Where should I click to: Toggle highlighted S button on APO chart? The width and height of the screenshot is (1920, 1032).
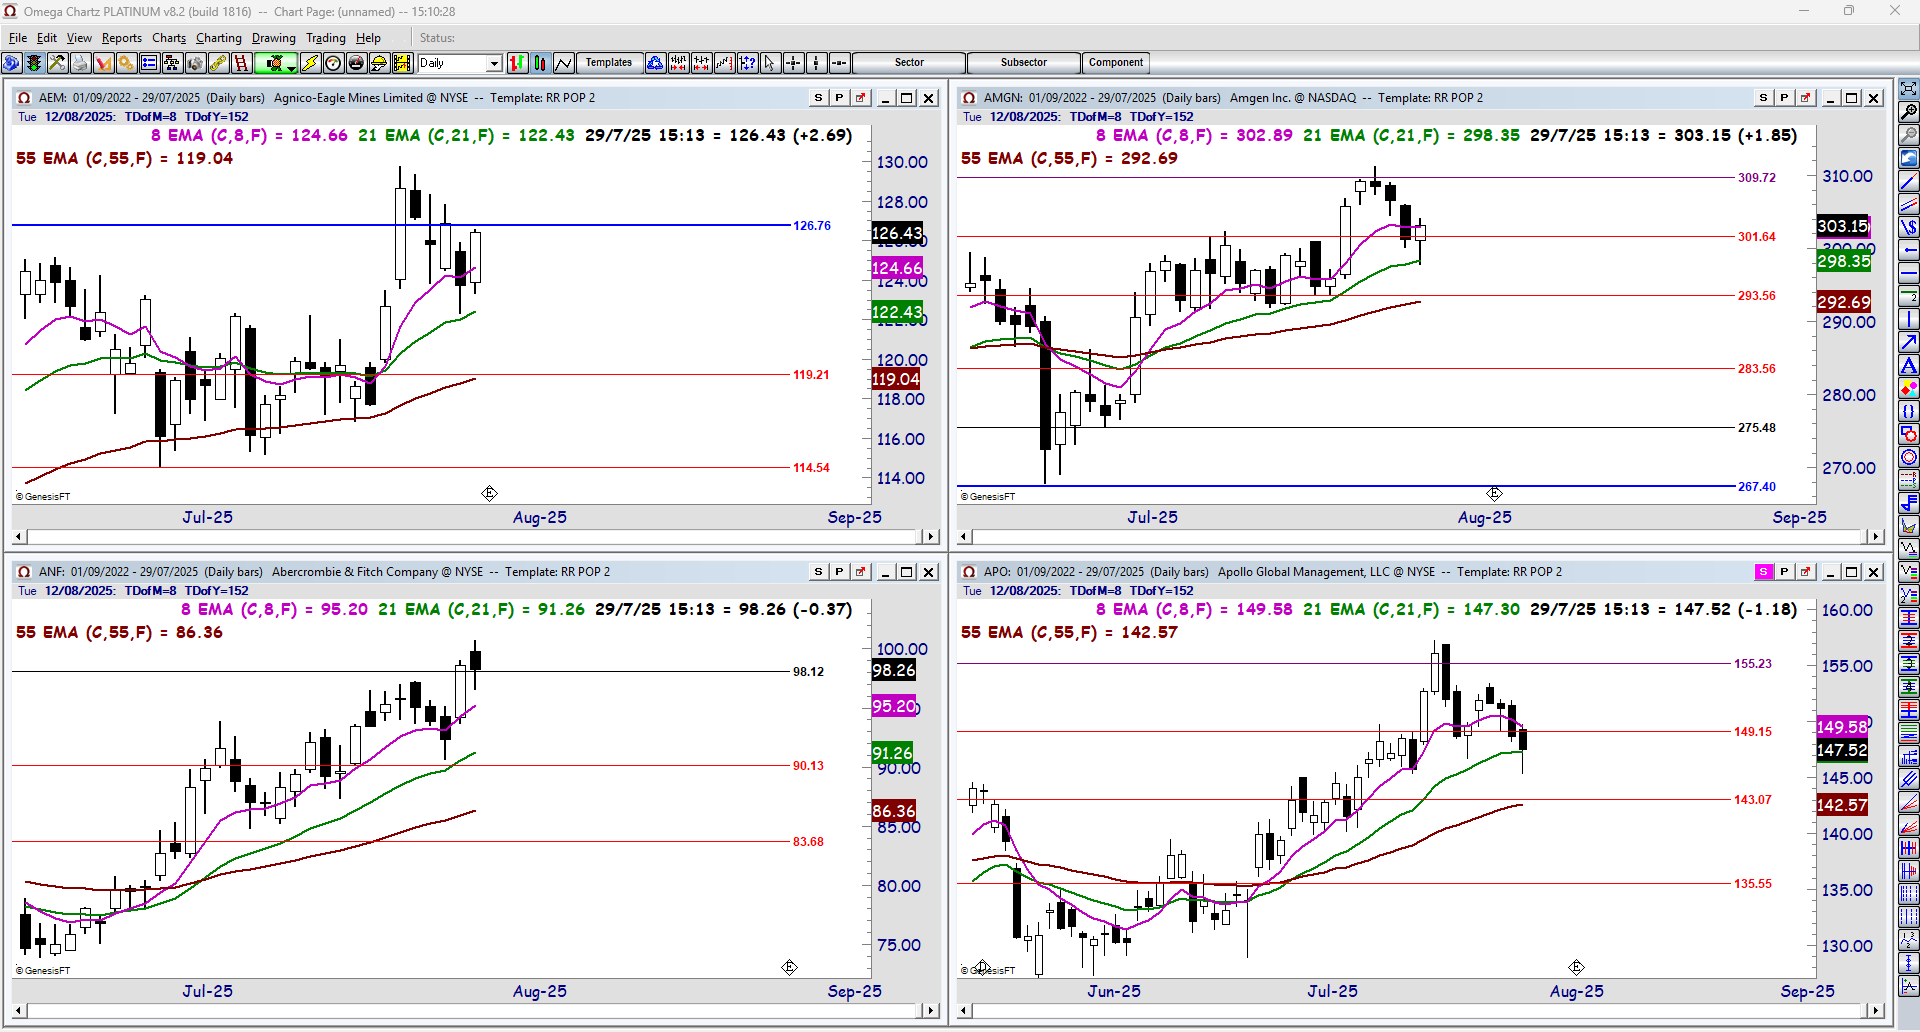(1763, 572)
